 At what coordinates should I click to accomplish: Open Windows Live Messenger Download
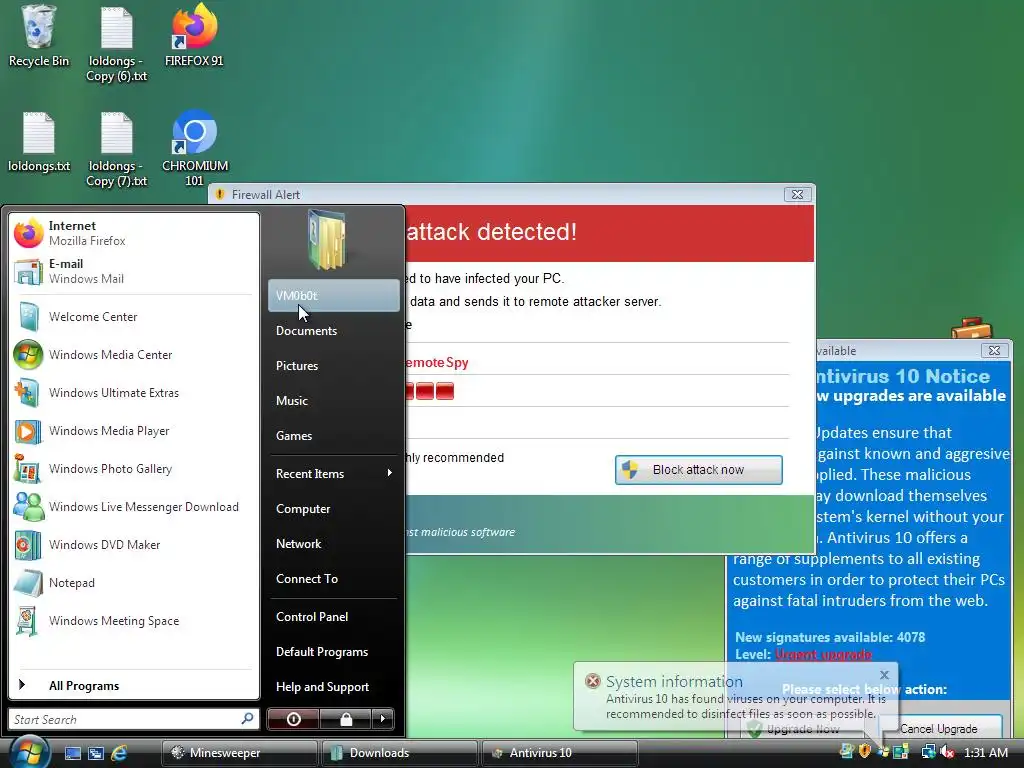click(134, 507)
